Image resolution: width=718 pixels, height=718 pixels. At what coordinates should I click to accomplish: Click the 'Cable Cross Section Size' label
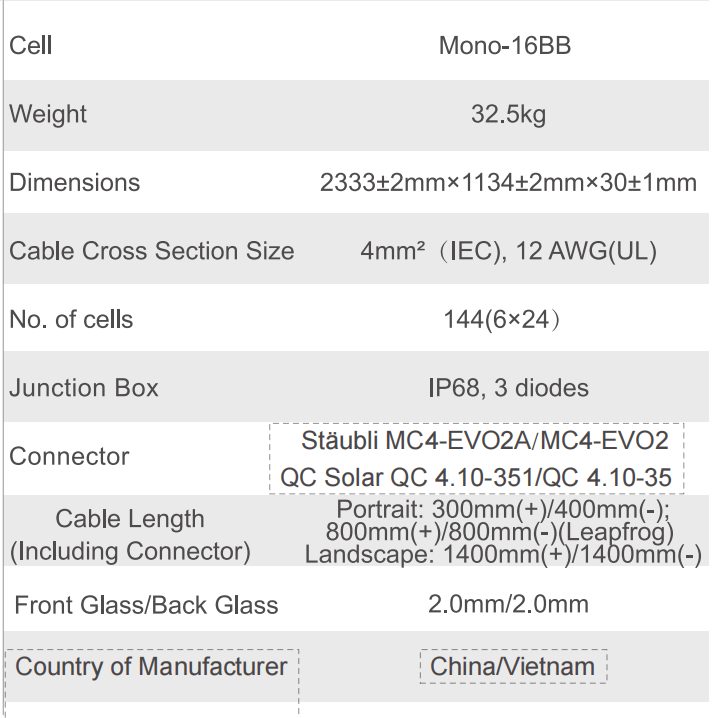152,251
